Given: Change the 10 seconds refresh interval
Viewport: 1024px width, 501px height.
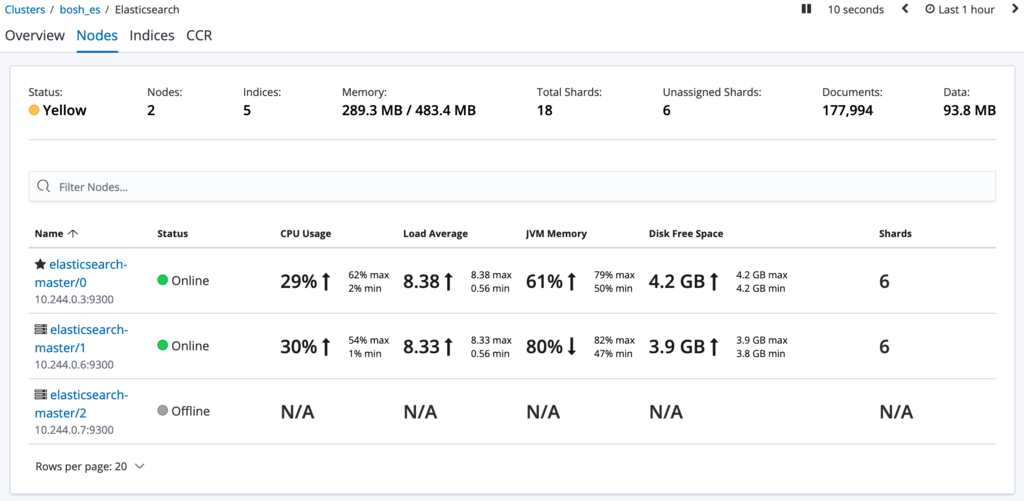Looking at the screenshot, I should pyautogui.click(x=856, y=9).
